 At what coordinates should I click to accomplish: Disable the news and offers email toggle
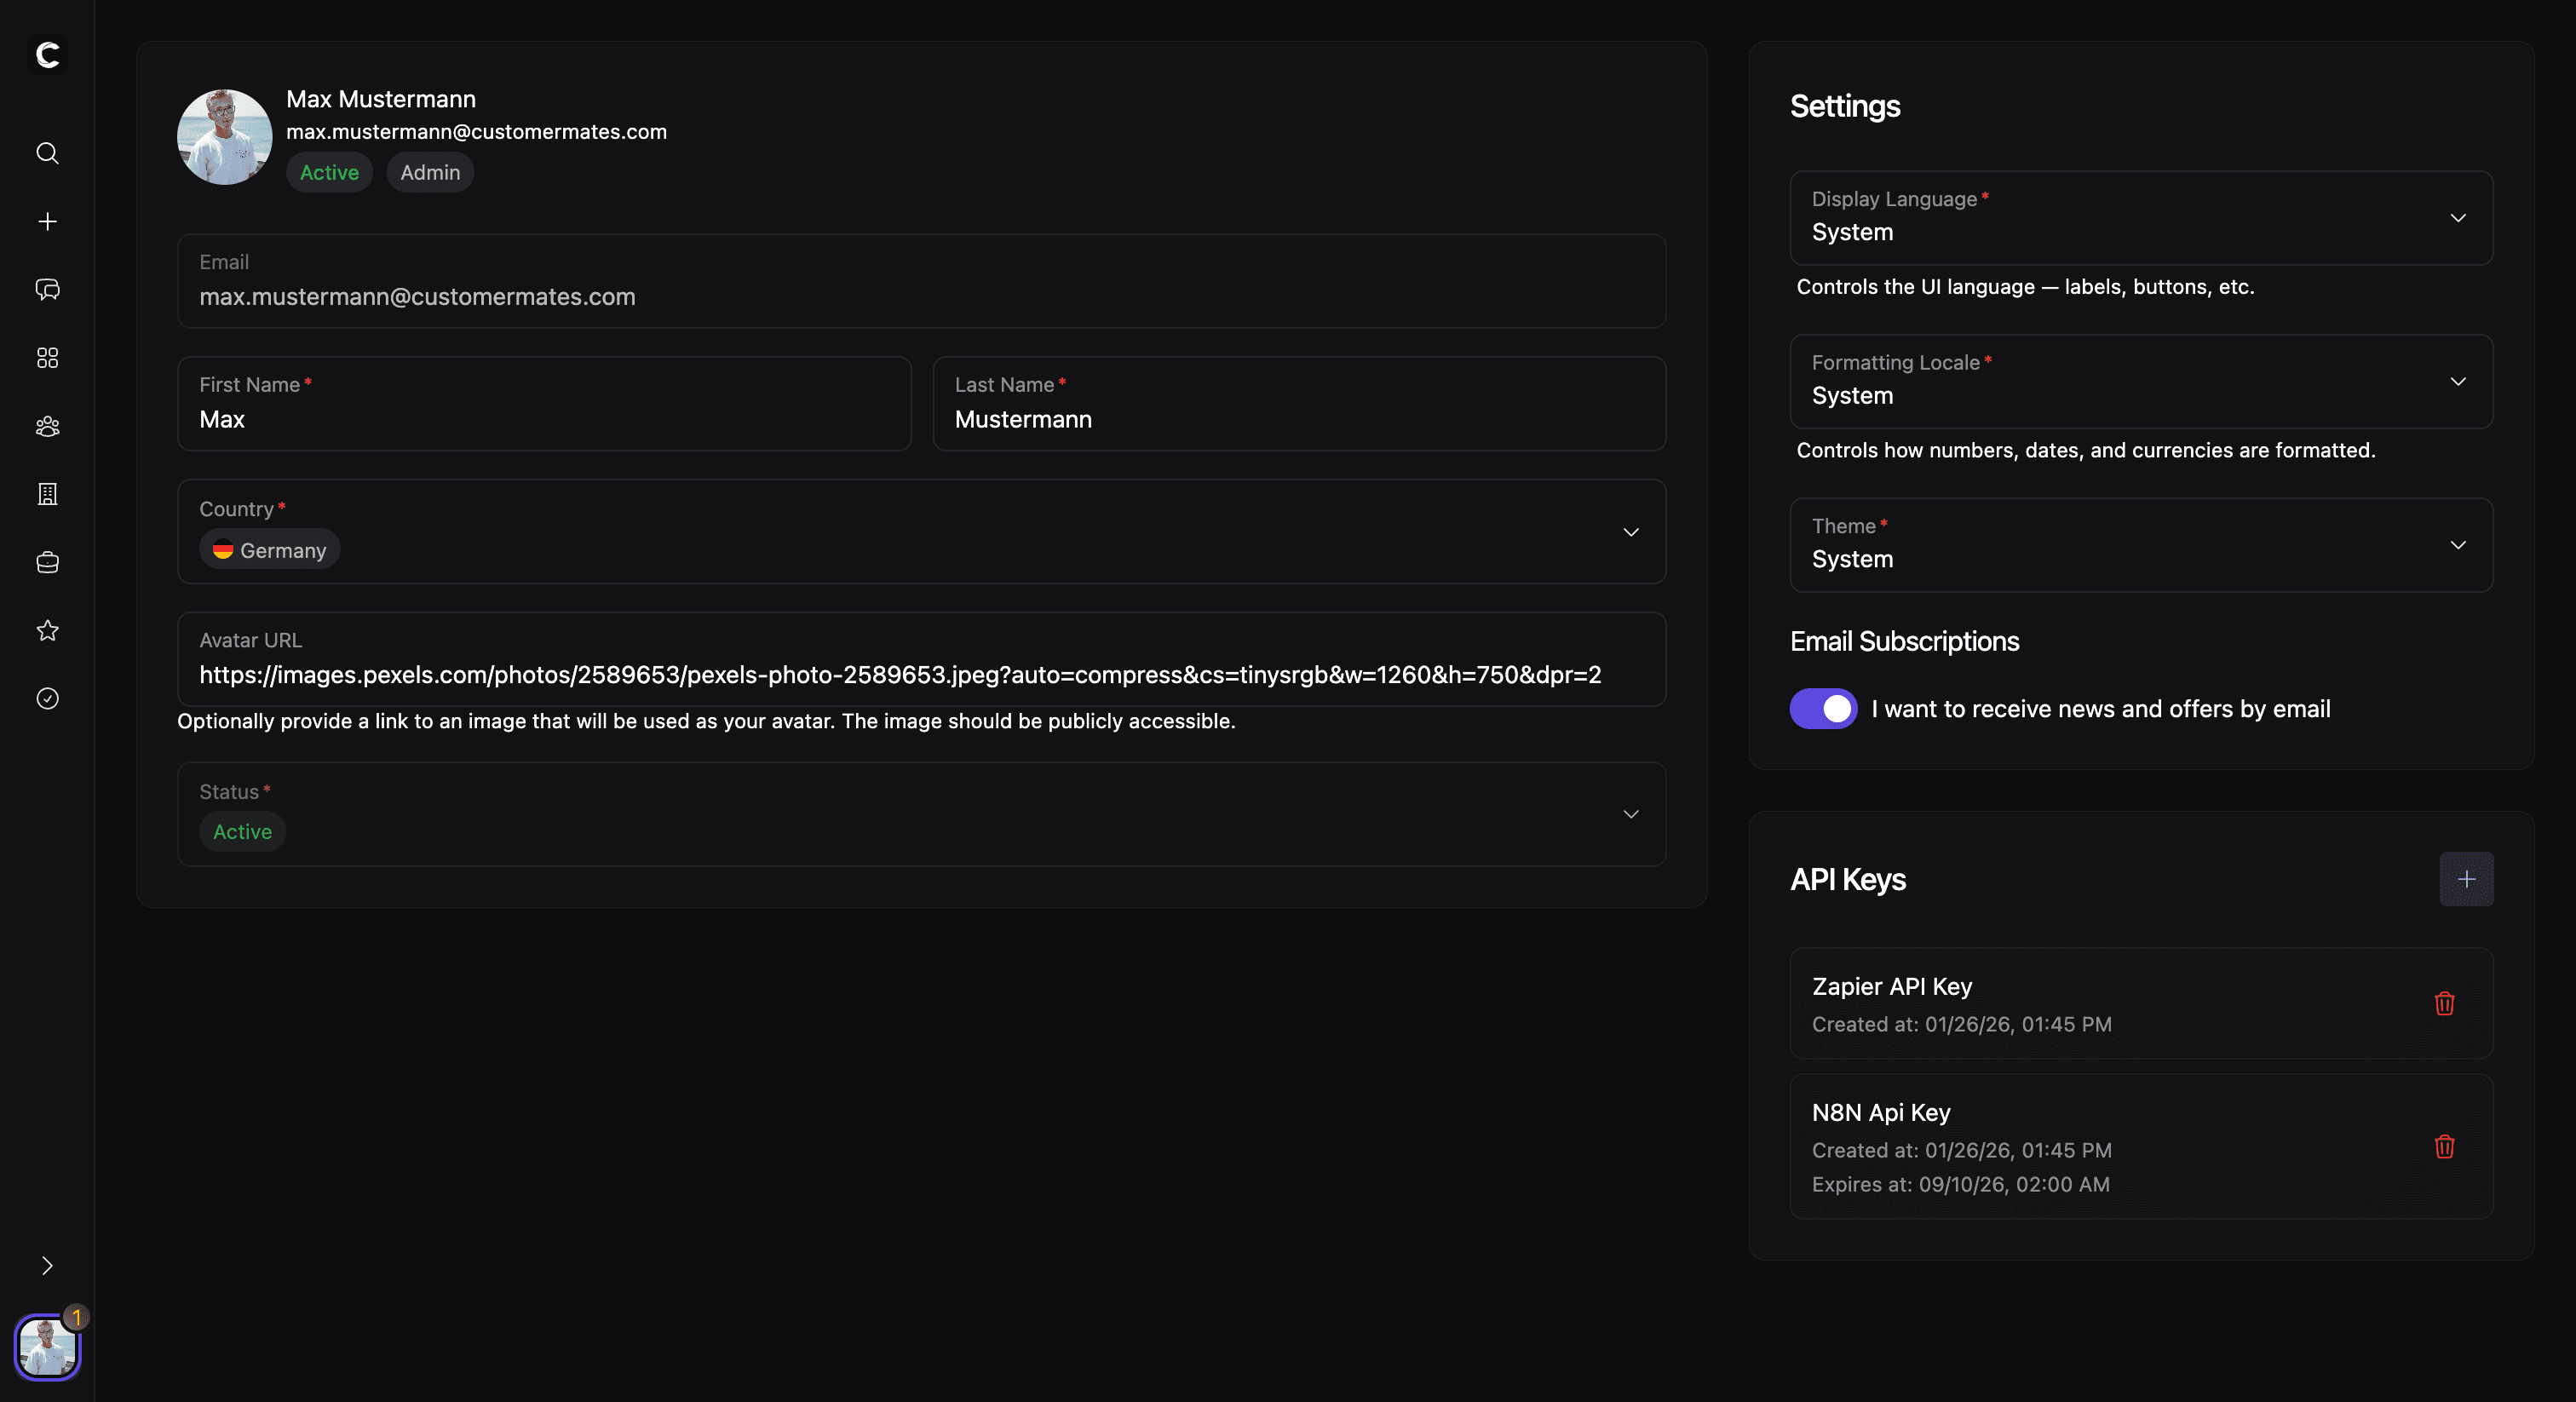coord(1823,708)
